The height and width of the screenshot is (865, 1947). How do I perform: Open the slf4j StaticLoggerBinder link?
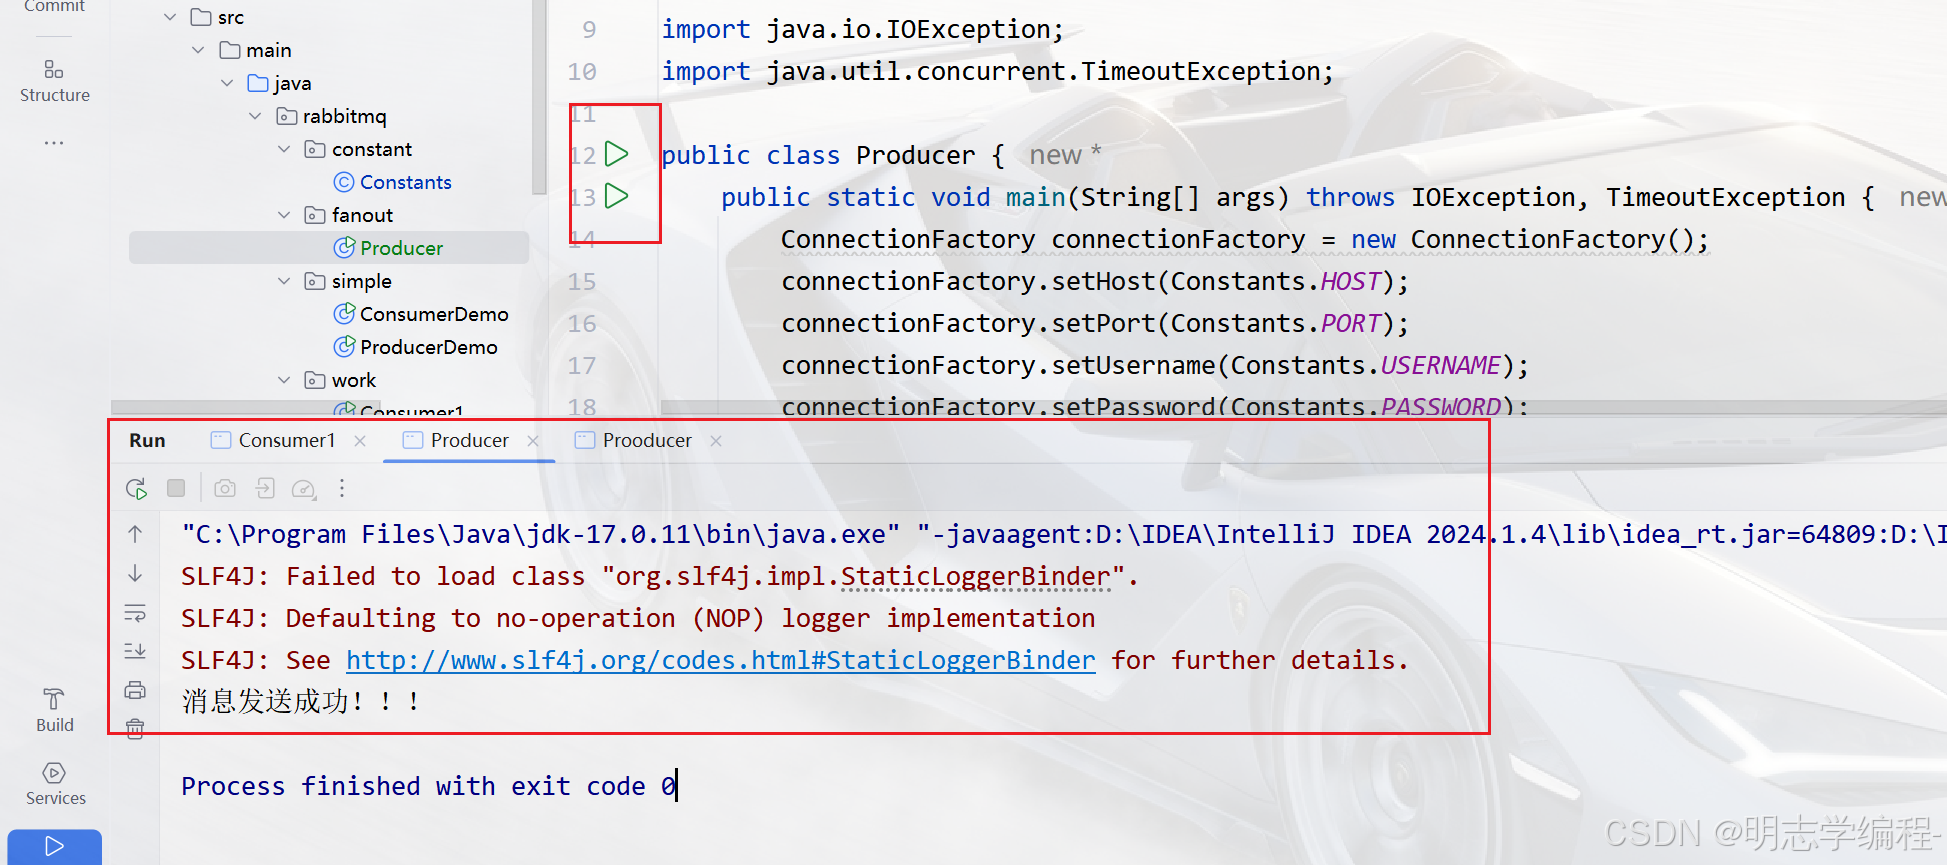click(x=720, y=660)
